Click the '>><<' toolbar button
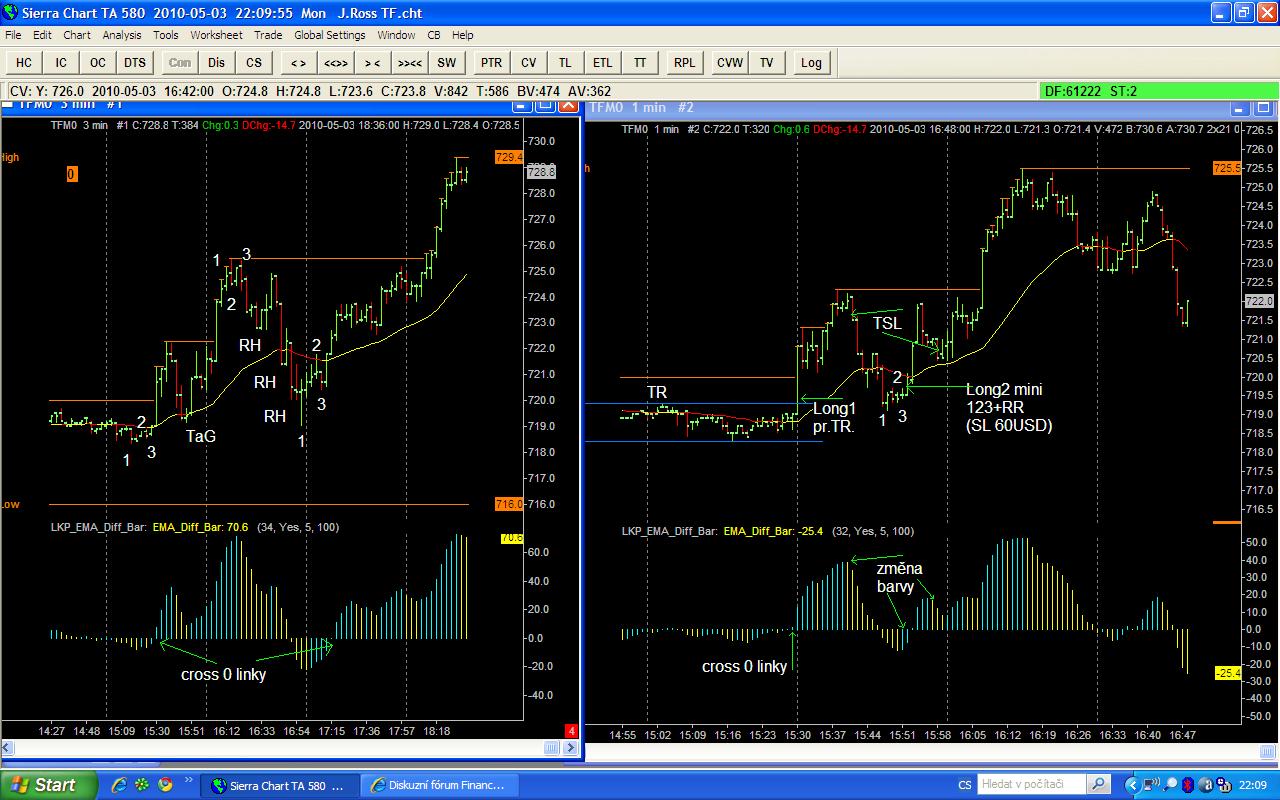This screenshot has height=800, width=1280. click(409, 62)
